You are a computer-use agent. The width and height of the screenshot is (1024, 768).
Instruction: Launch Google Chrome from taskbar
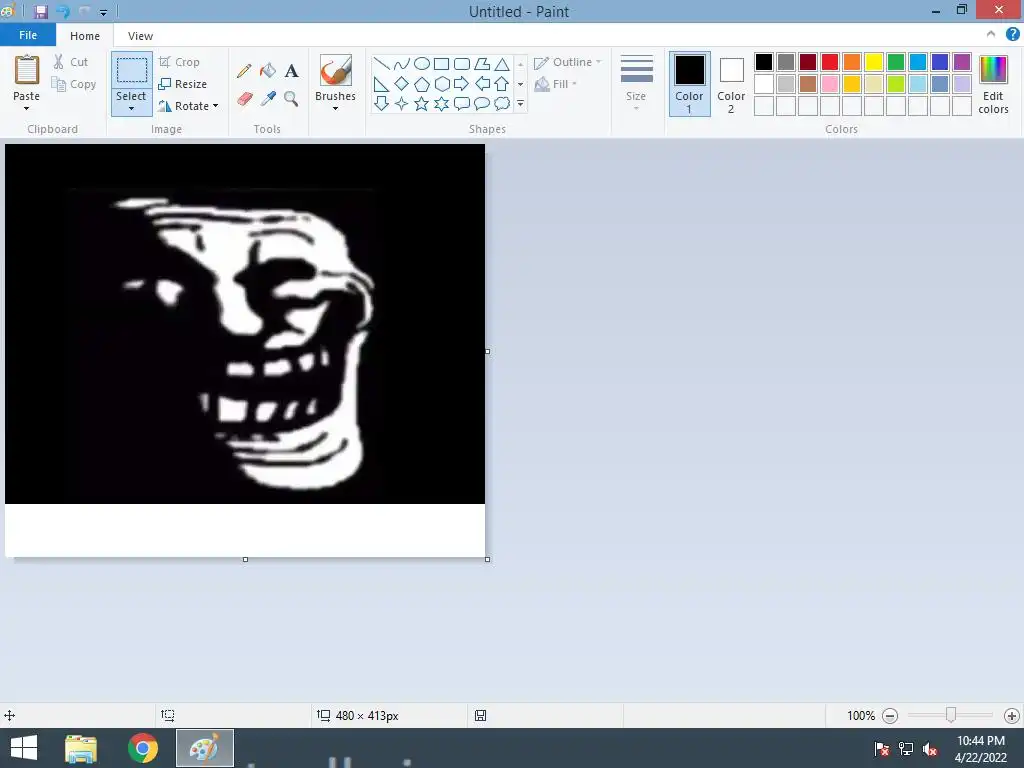(x=142, y=748)
